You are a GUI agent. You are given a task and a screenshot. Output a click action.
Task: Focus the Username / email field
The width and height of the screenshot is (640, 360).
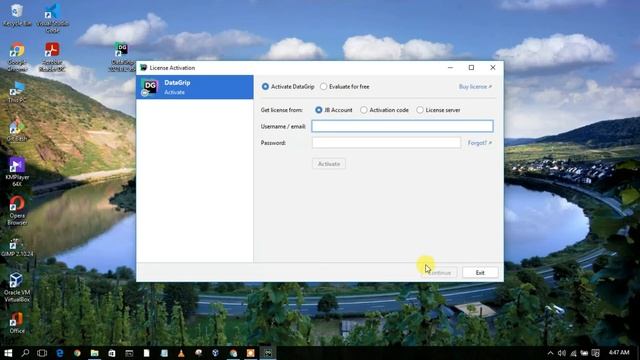[x=402, y=126]
